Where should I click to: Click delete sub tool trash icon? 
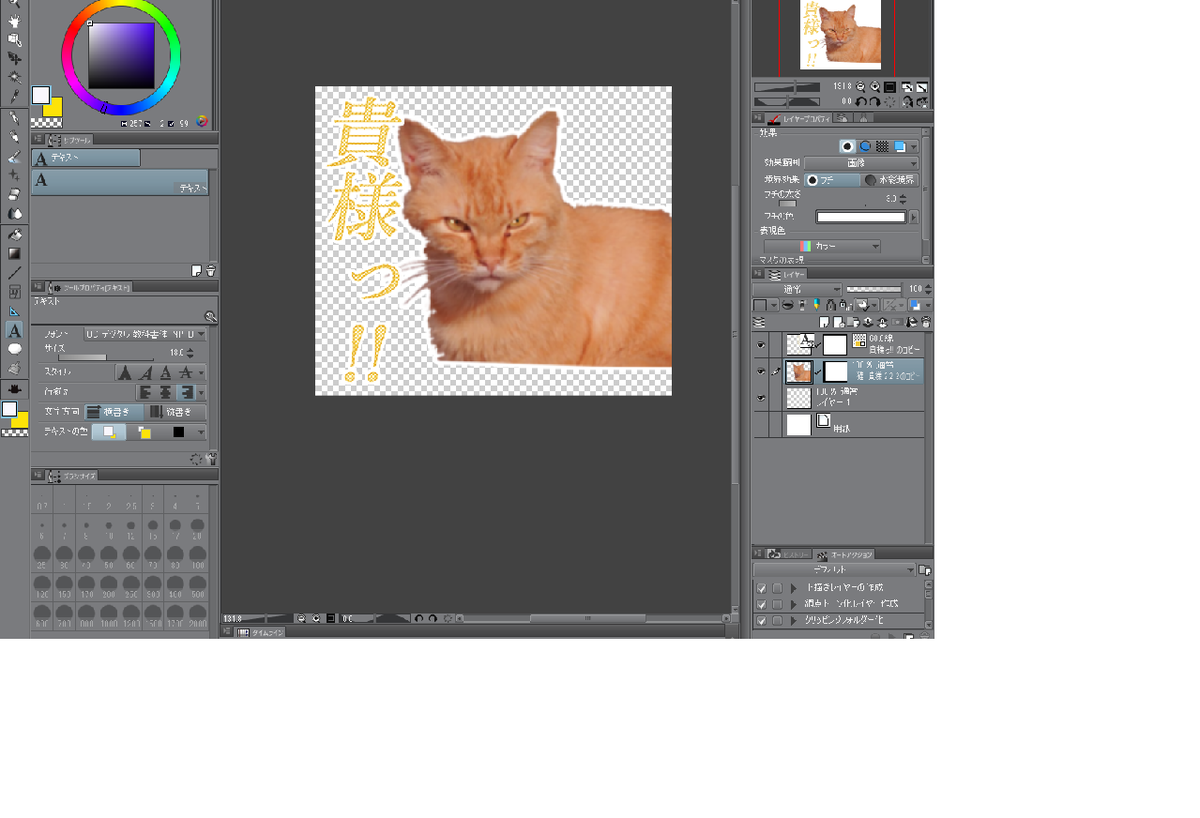pyautogui.click(x=211, y=271)
